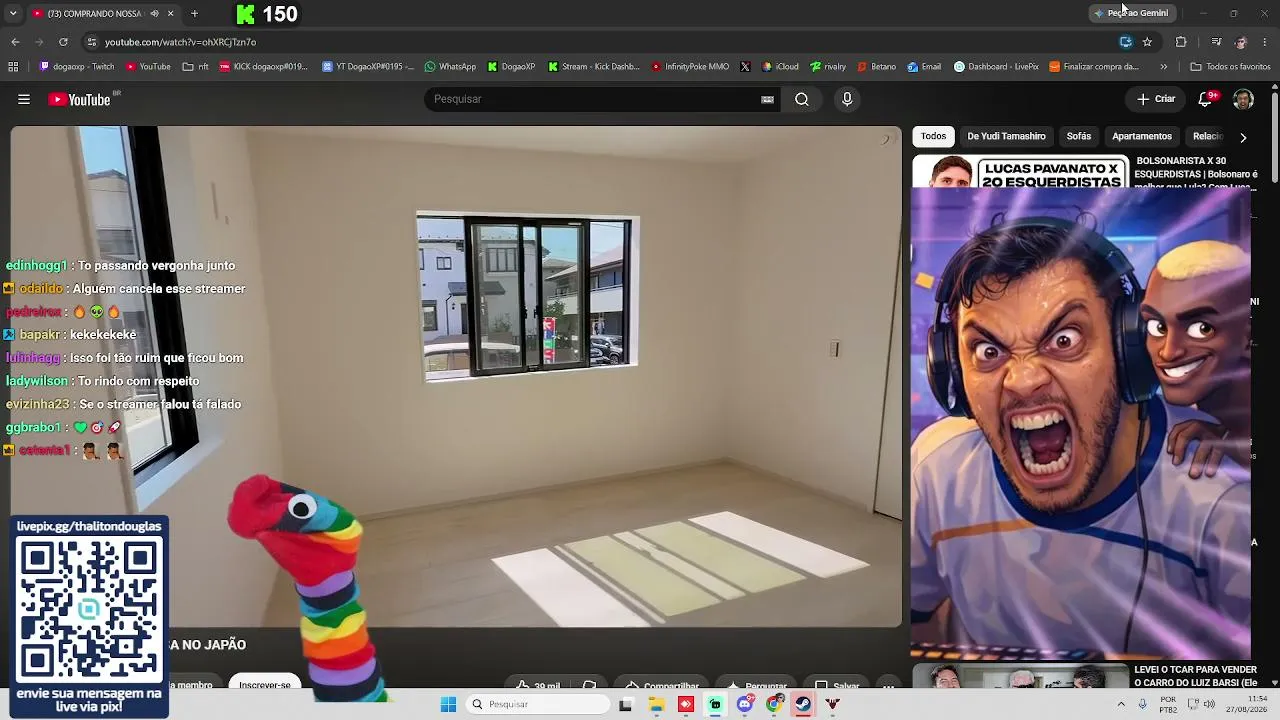Select the De Yudi Tamashiro chip

[x=1006, y=136]
